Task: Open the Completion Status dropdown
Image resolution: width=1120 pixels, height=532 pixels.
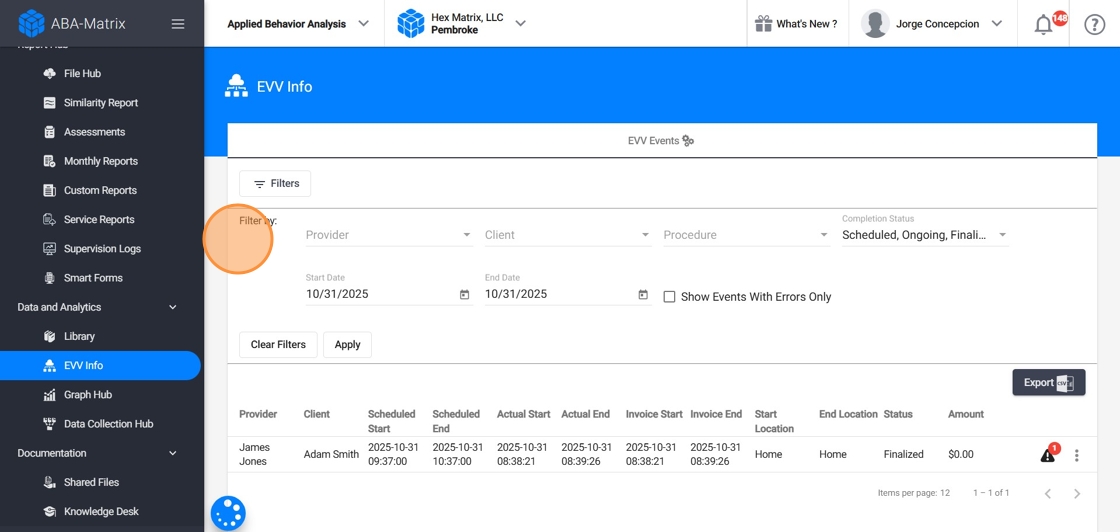Action: pos(924,235)
